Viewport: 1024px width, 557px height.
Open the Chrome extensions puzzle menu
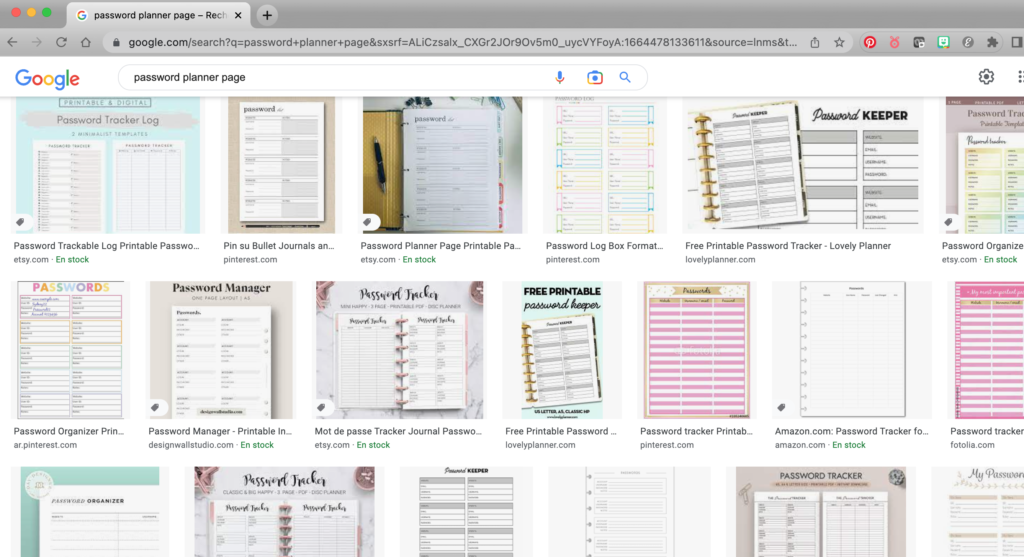pos(992,43)
